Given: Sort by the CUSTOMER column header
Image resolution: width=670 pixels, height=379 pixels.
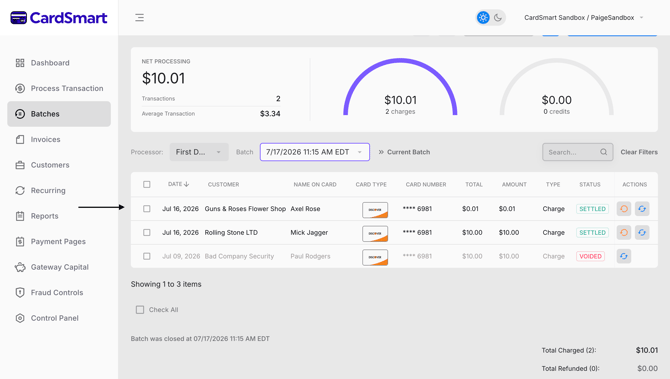Looking at the screenshot, I should (x=223, y=185).
